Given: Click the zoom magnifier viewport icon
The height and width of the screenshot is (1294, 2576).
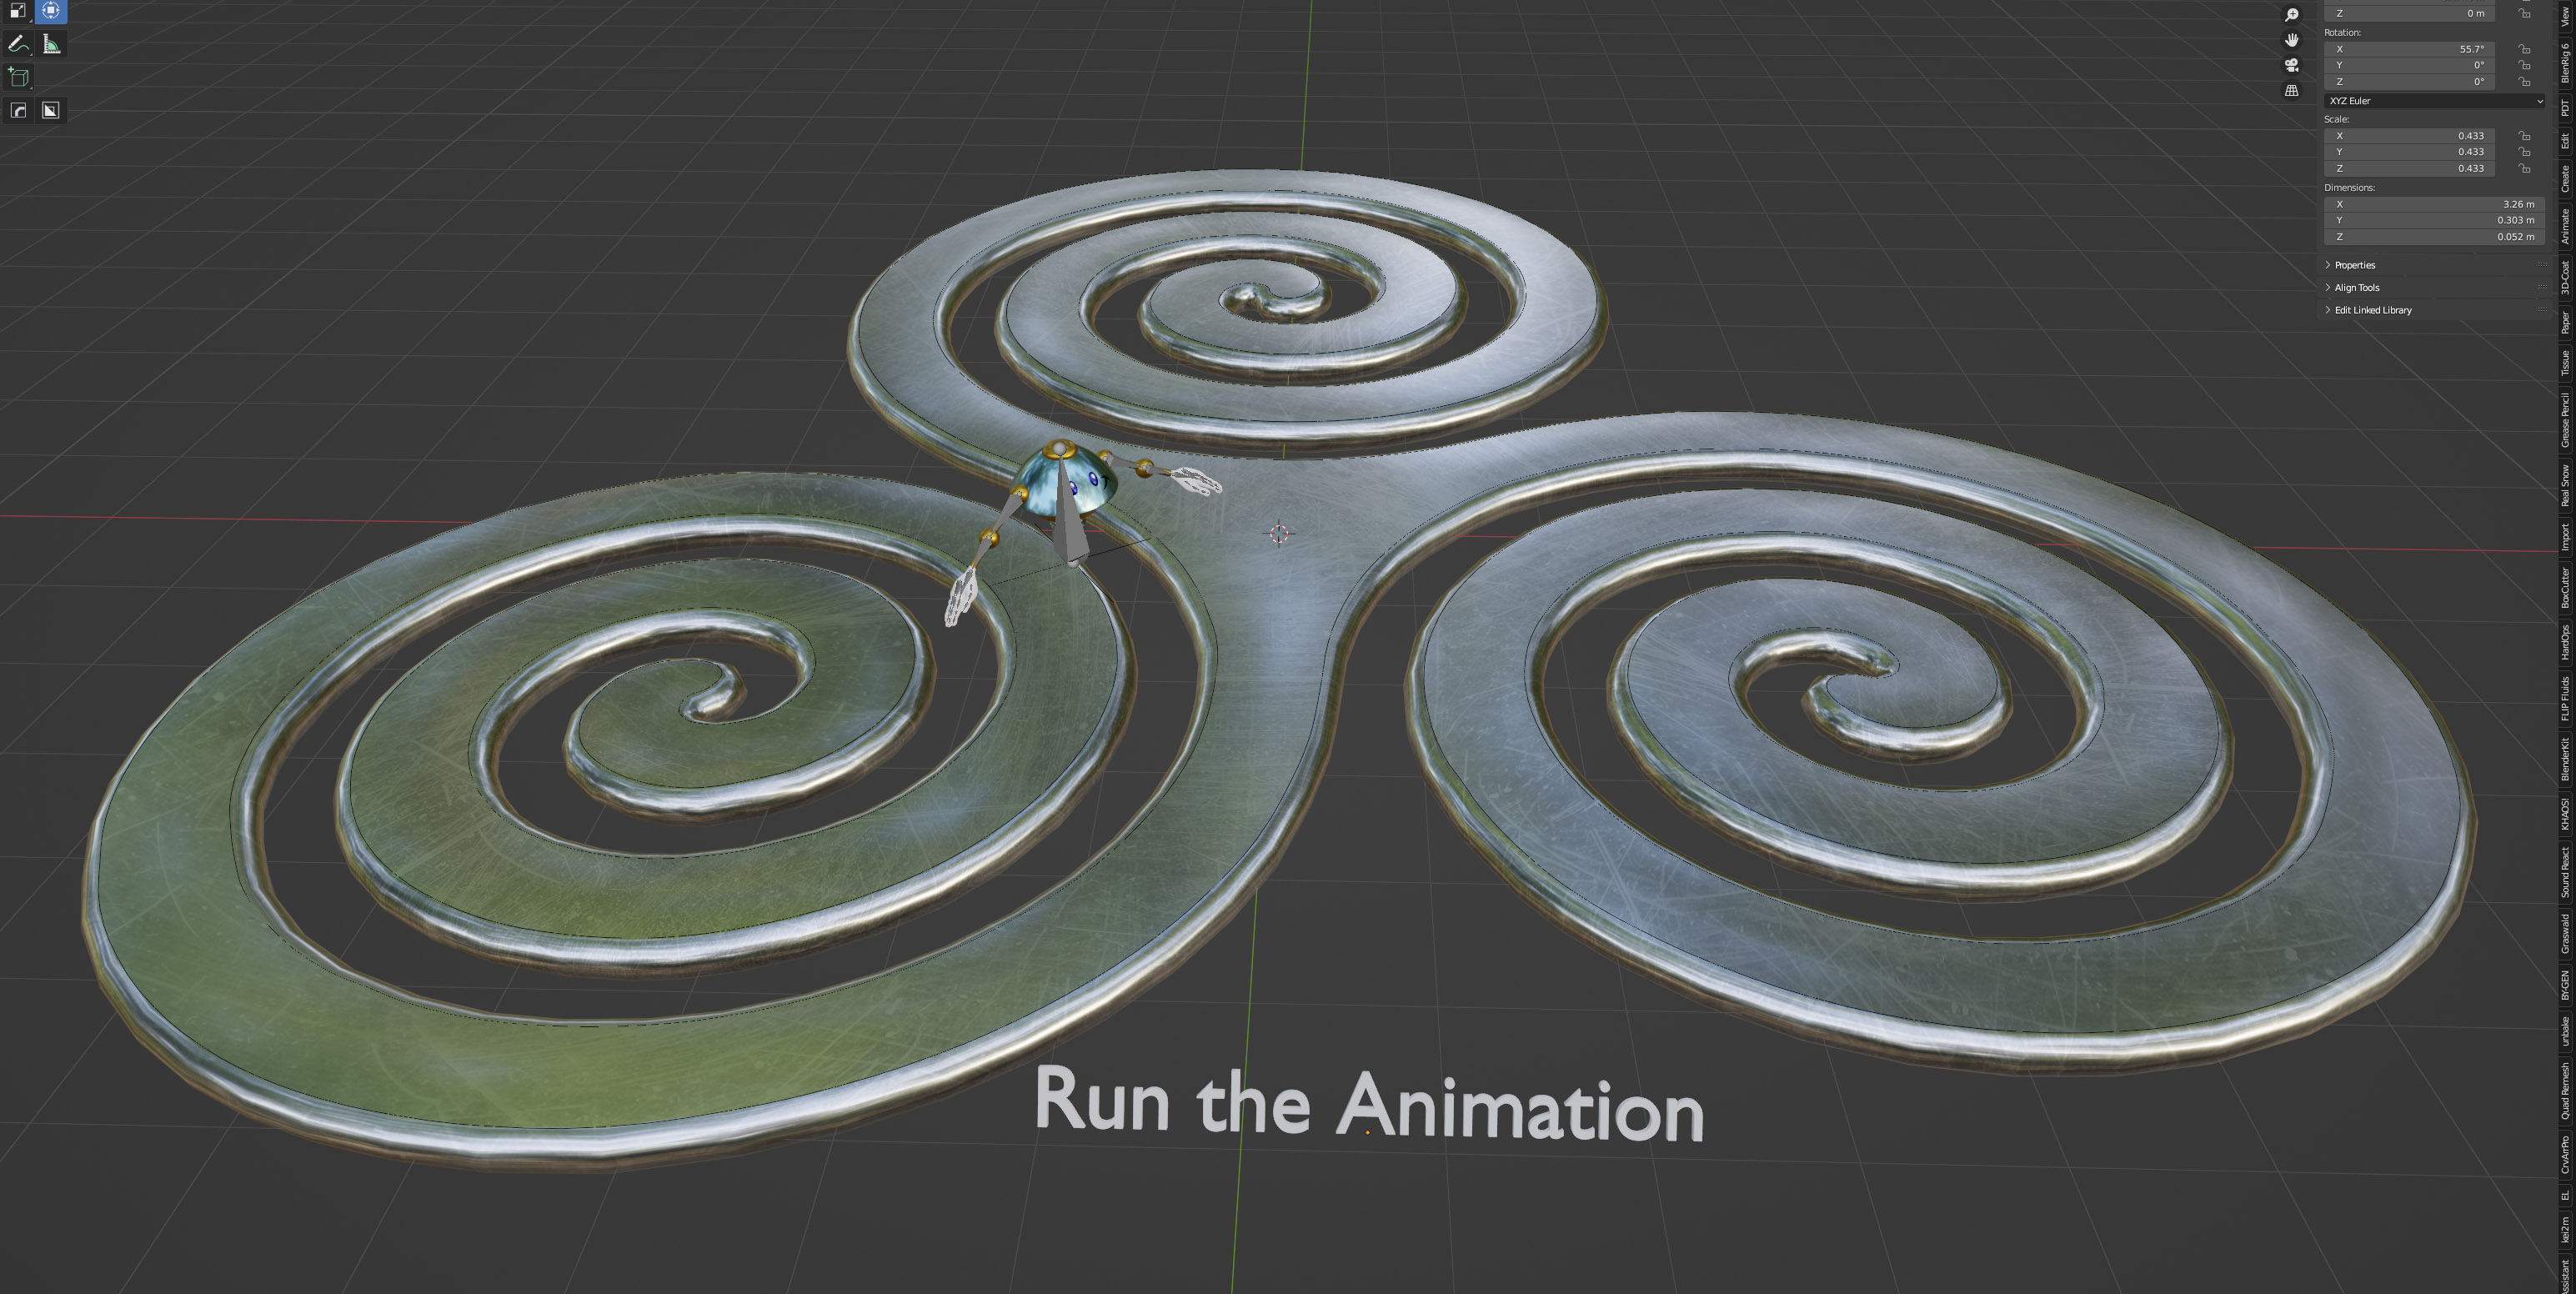Looking at the screenshot, I should tap(2292, 15).
